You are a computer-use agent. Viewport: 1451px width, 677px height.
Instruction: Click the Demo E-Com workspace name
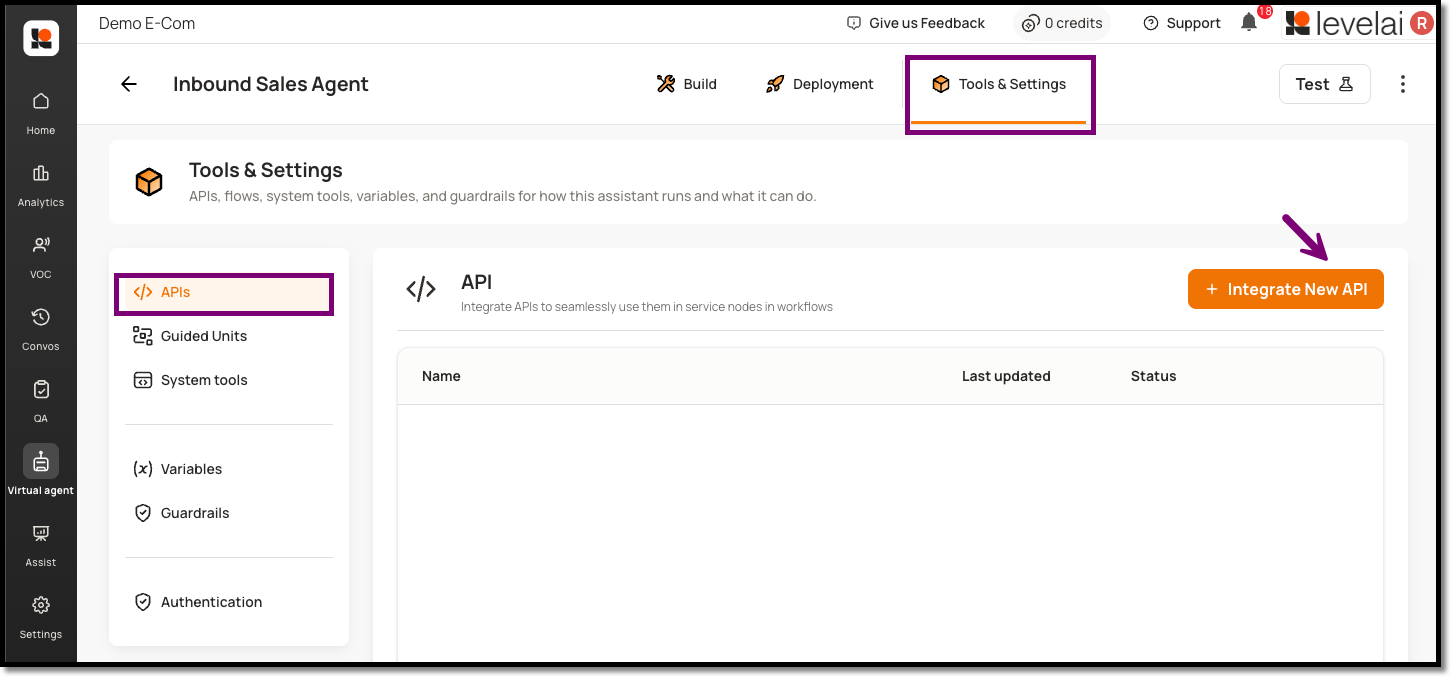[x=147, y=23]
